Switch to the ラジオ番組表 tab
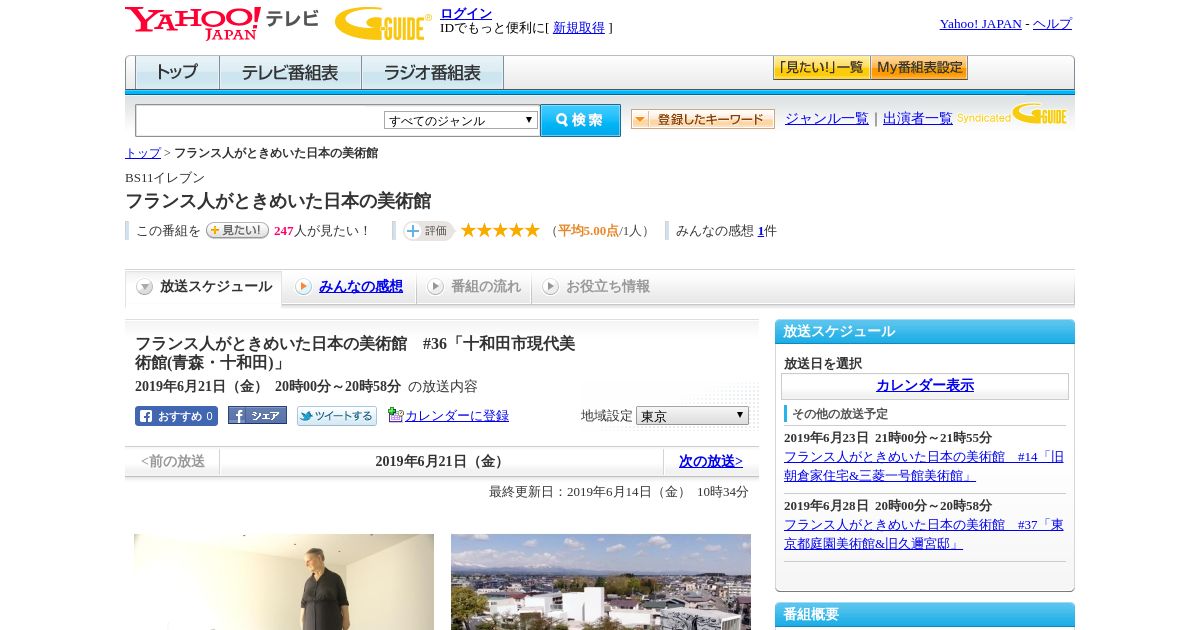This screenshot has width=1200, height=630. [x=432, y=73]
